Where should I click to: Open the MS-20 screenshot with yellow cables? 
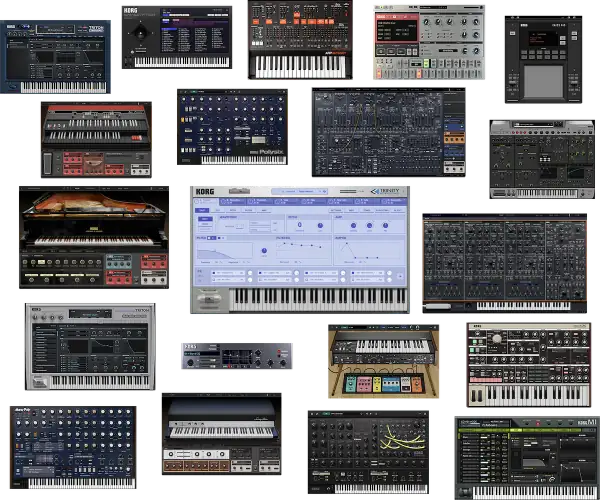tap(368, 452)
